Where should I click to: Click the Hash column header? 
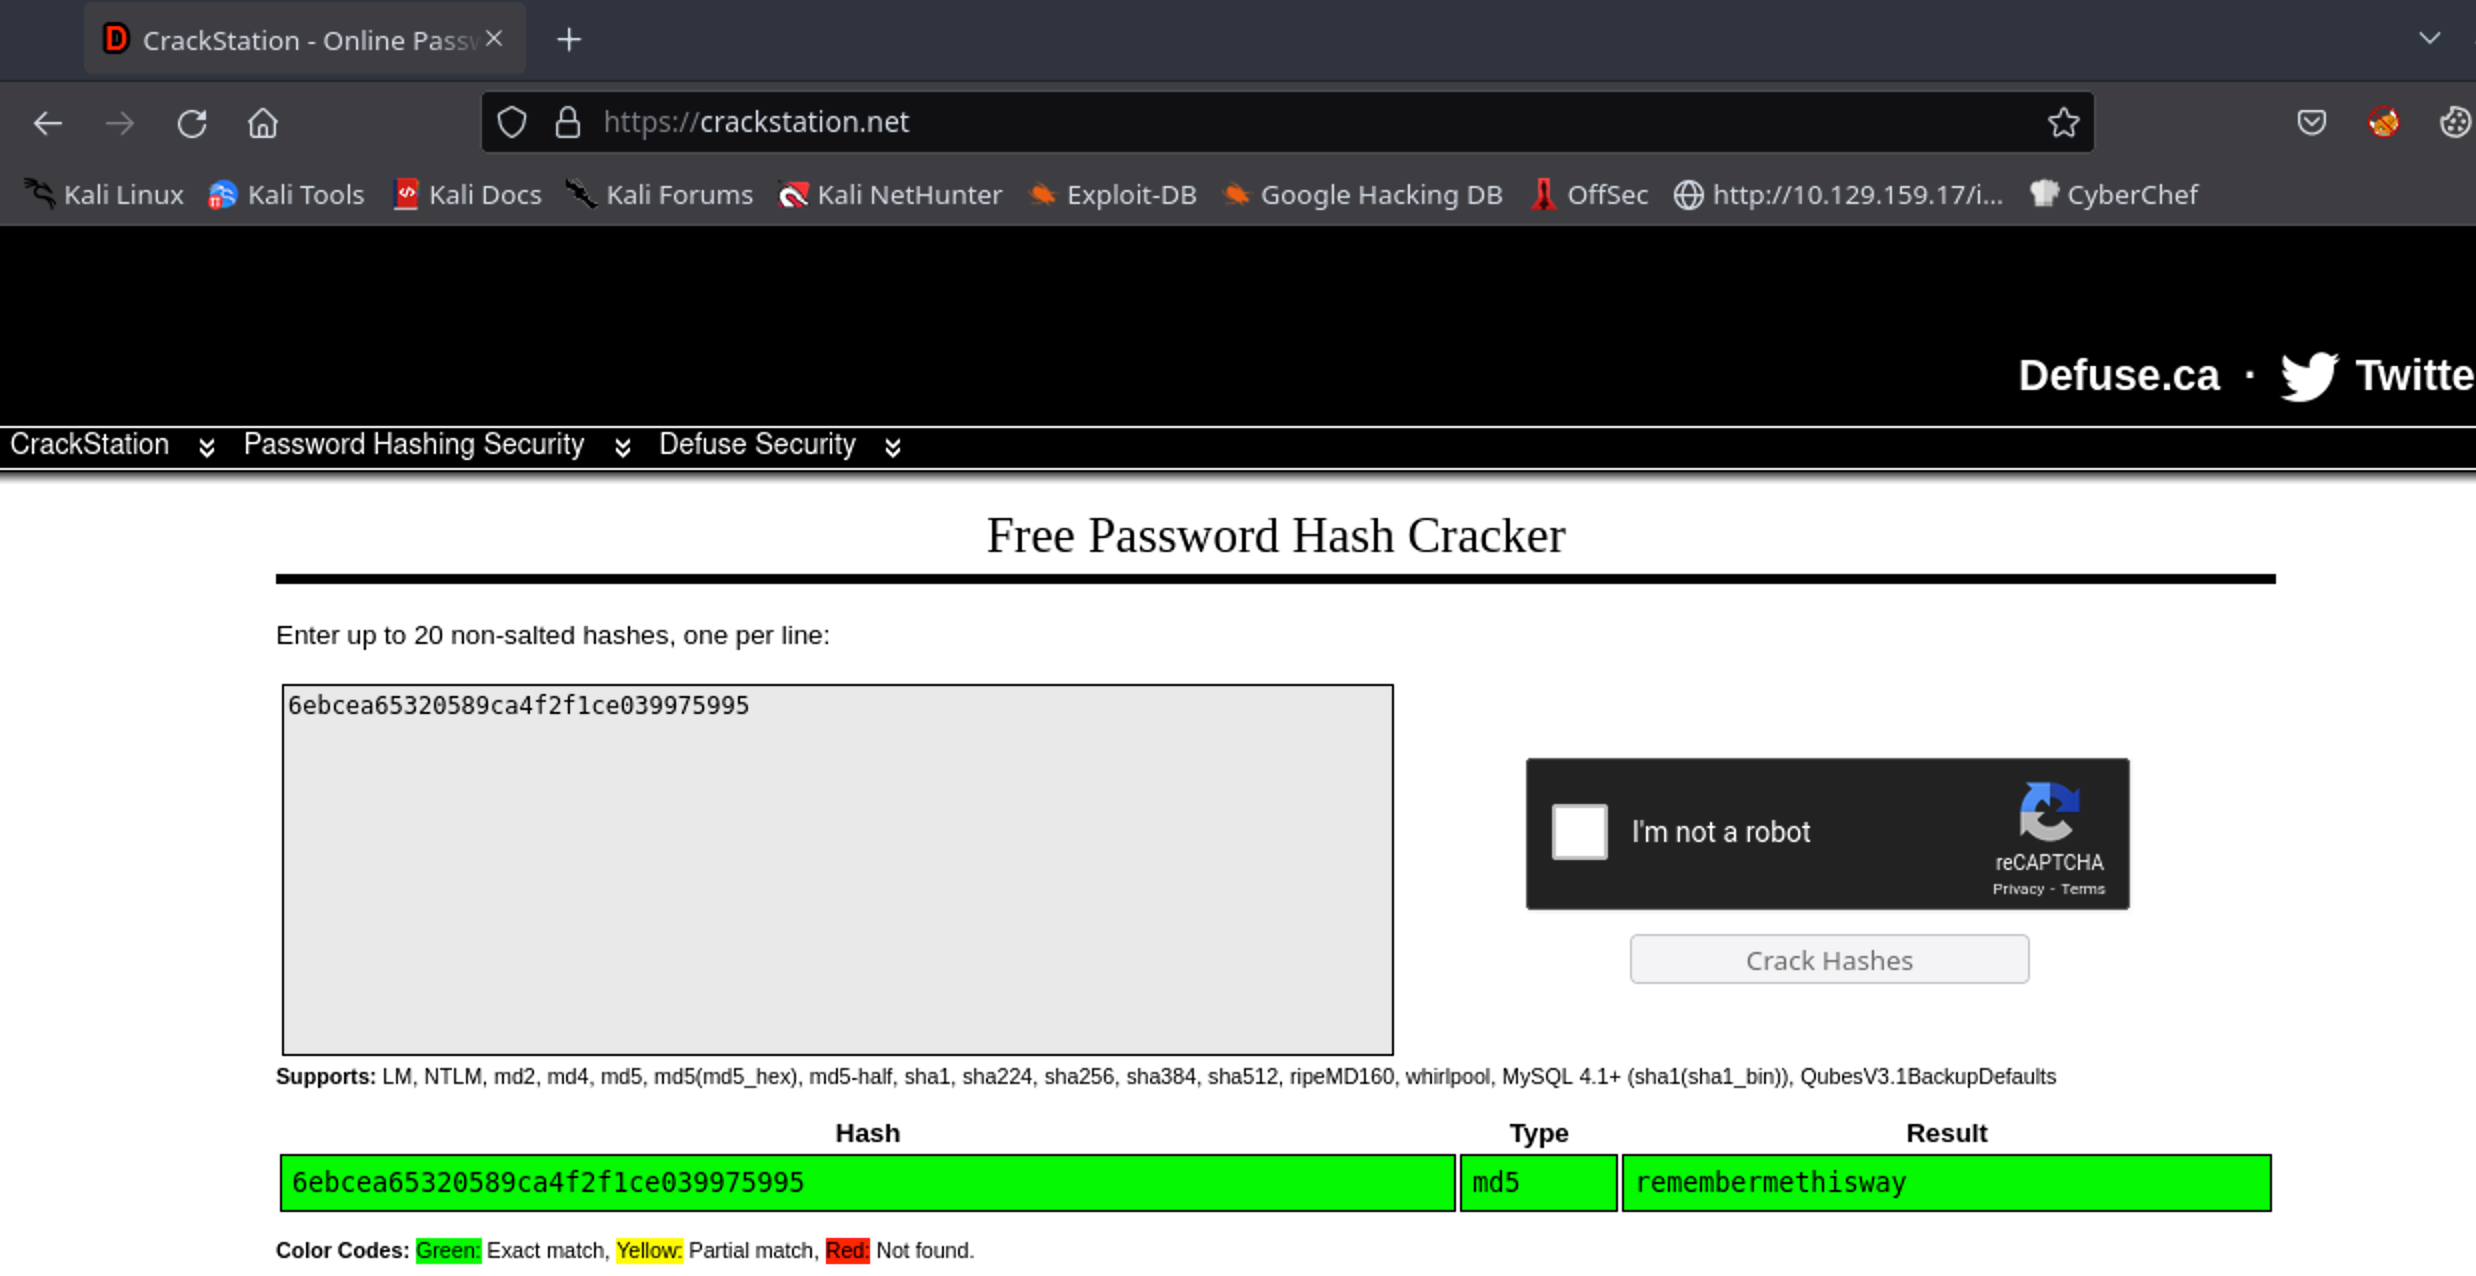[868, 1133]
